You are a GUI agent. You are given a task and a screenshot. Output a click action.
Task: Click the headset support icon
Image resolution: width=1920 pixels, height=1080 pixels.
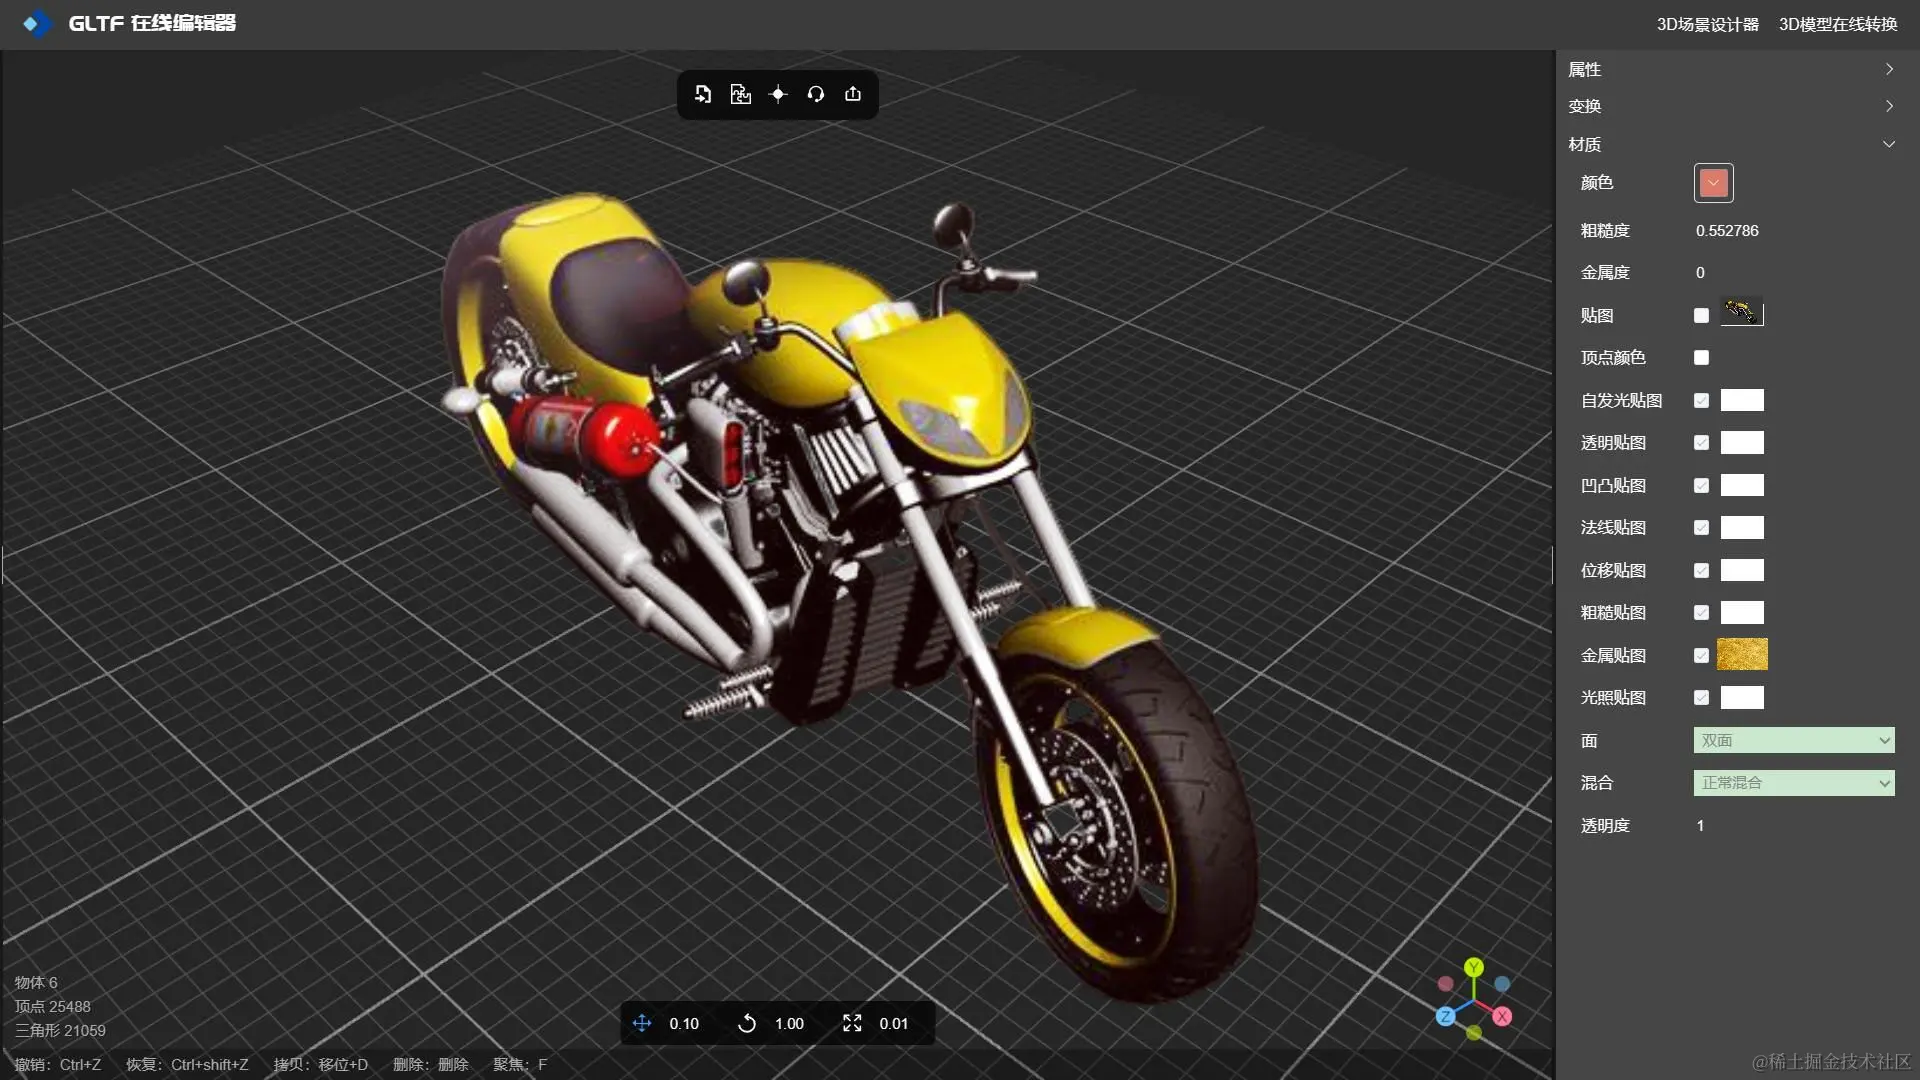[816, 94]
